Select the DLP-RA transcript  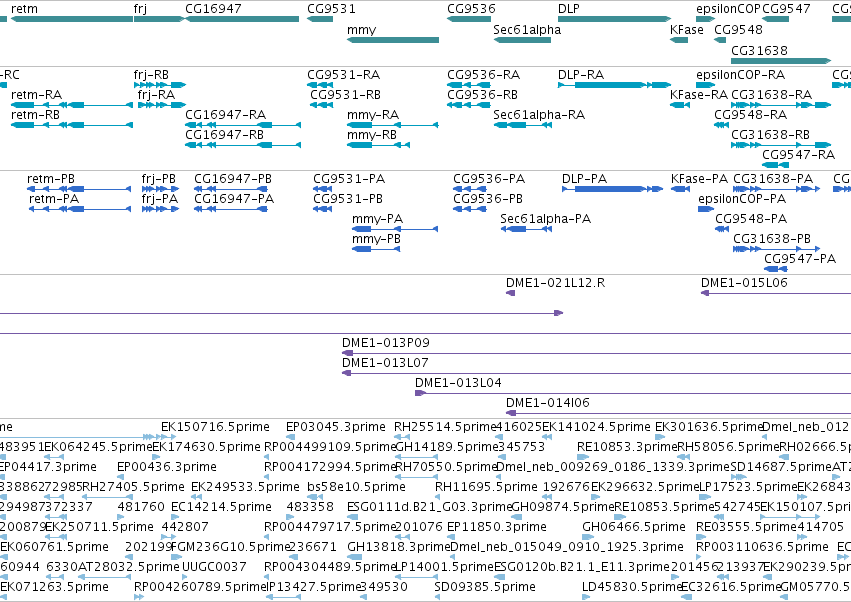pyautogui.click(x=614, y=85)
